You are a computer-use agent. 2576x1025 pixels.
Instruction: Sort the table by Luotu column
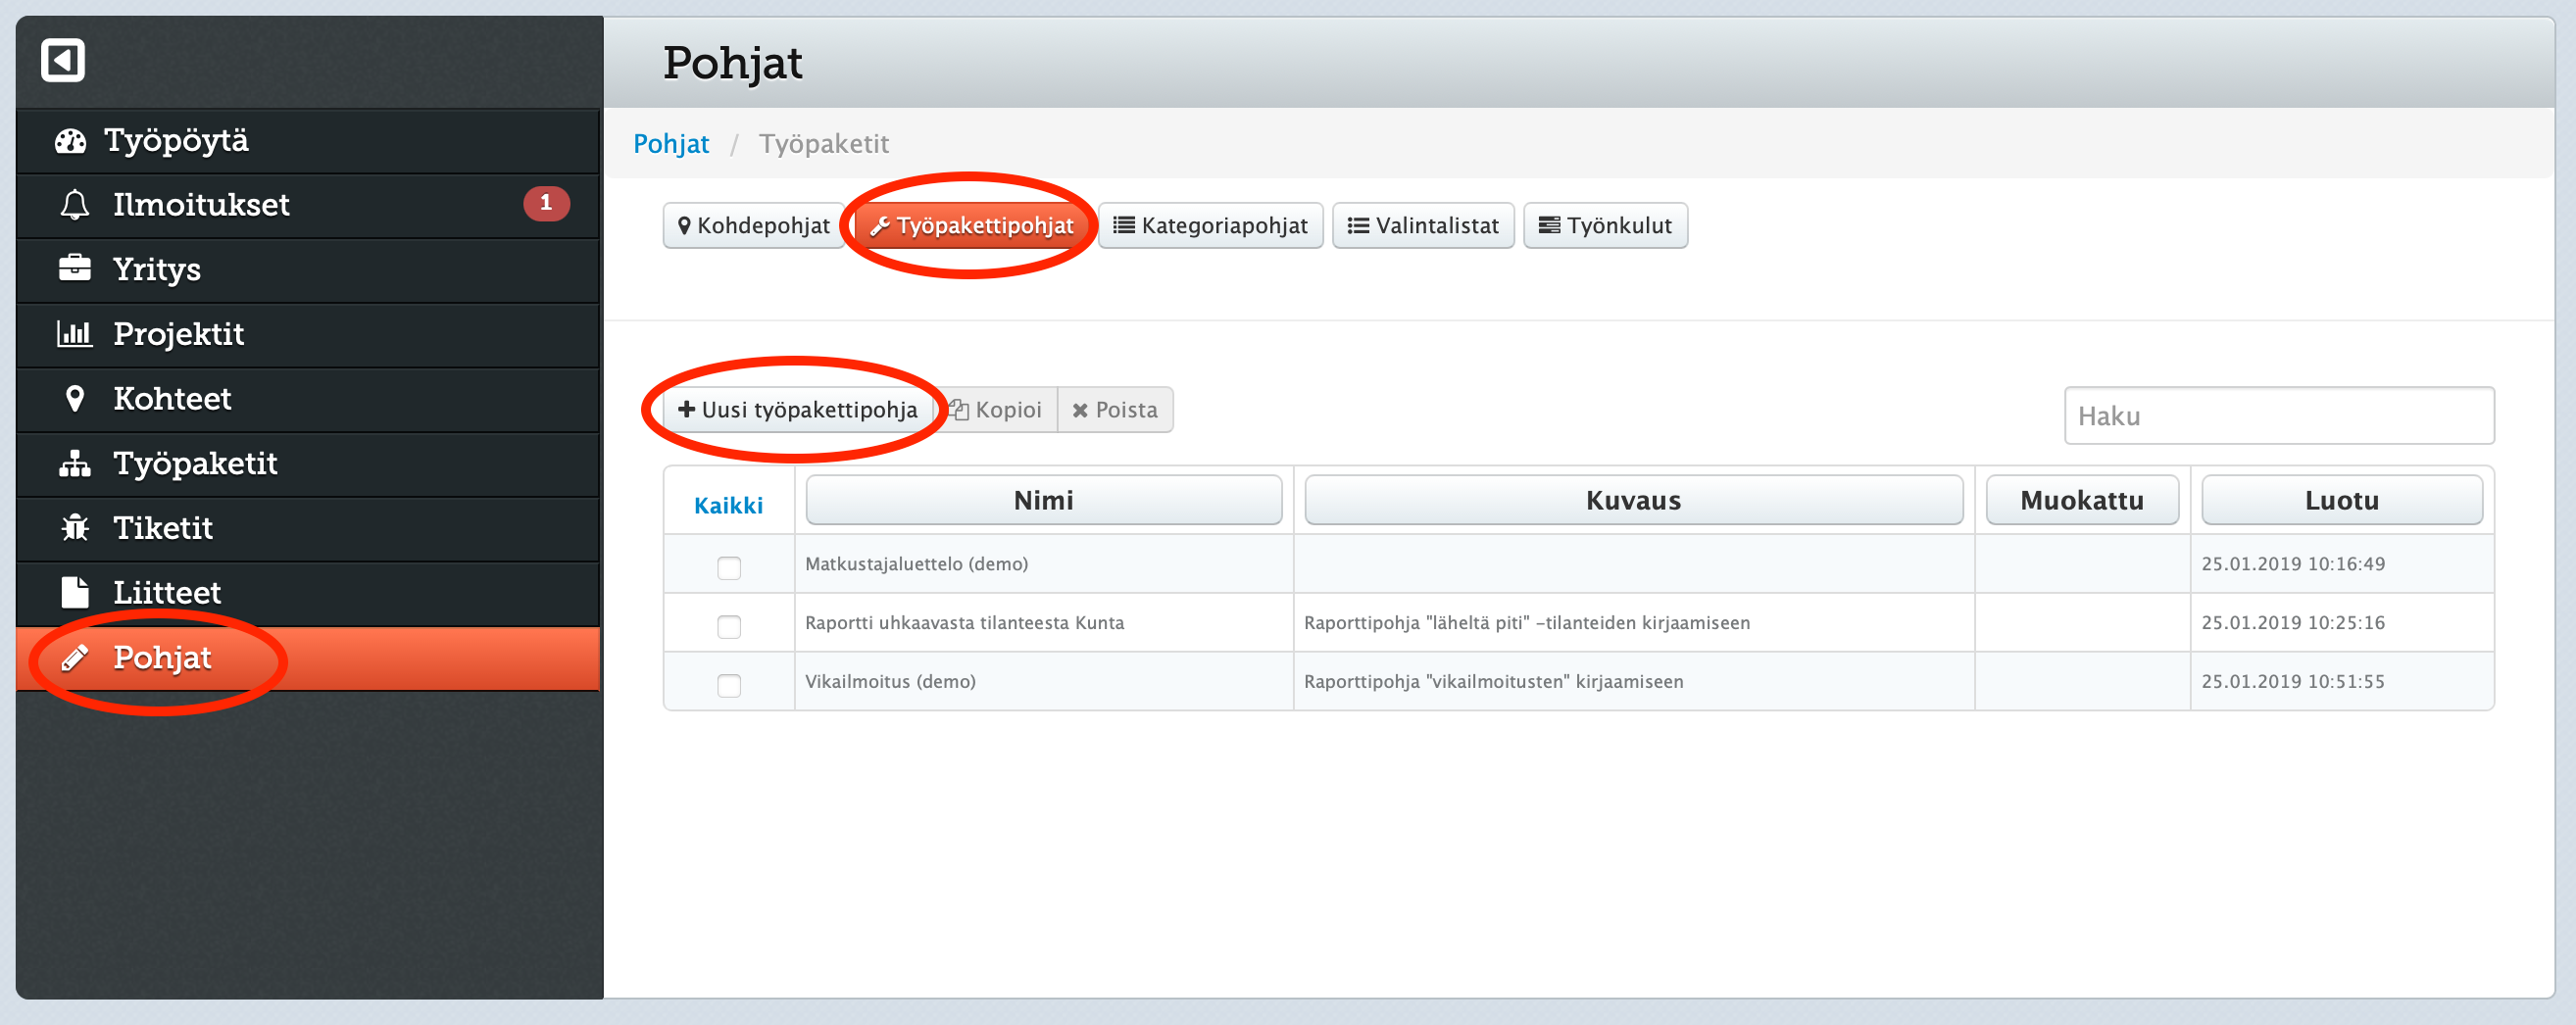(2341, 500)
